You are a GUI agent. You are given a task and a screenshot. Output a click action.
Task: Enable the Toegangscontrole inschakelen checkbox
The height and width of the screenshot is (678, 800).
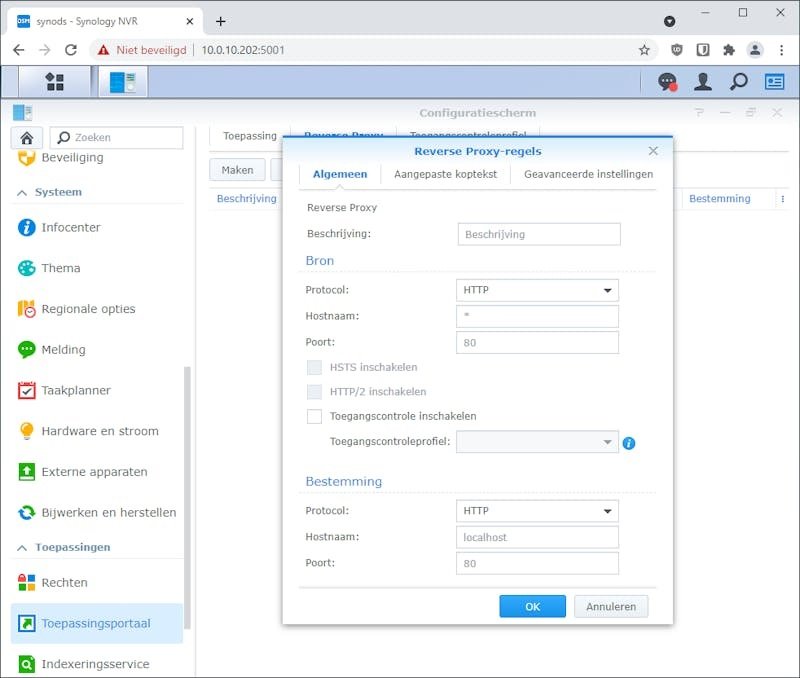point(314,416)
